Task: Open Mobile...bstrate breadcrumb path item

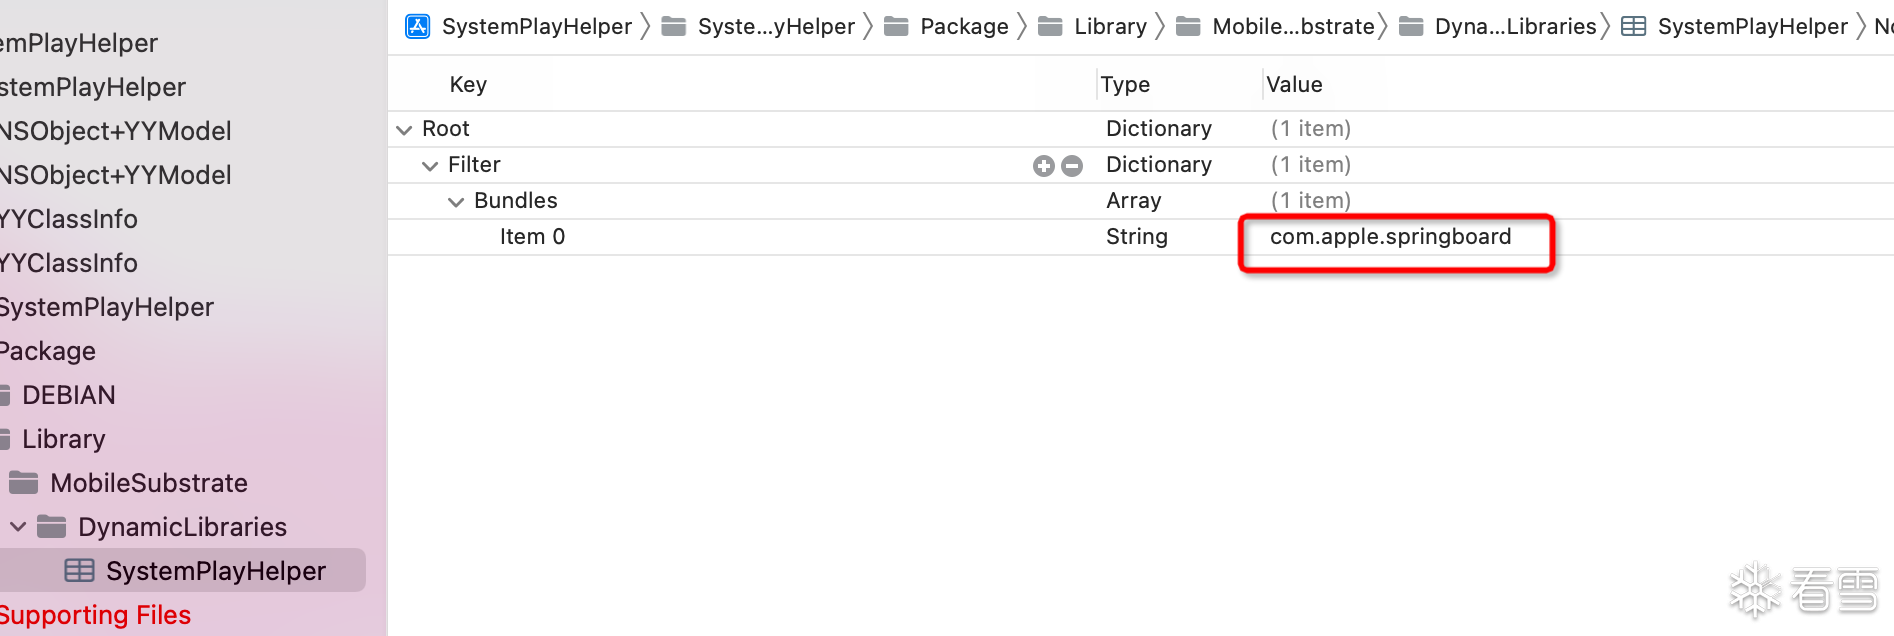Action: click(1292, 27)
